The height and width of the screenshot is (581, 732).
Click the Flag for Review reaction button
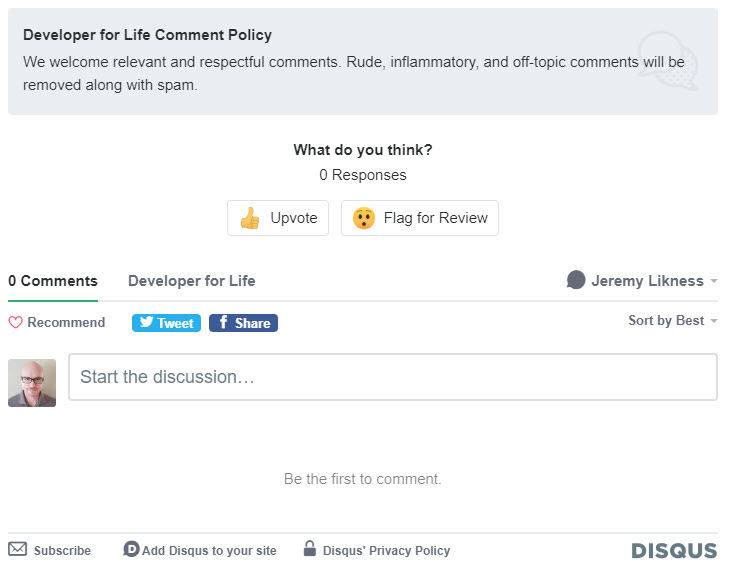point(420,218)
